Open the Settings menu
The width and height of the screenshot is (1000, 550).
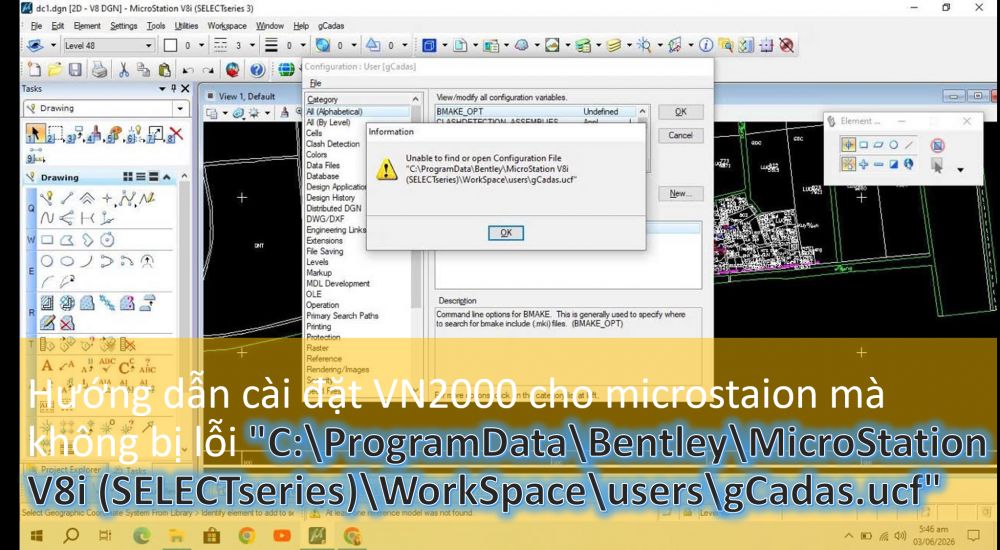coord(123,26)
